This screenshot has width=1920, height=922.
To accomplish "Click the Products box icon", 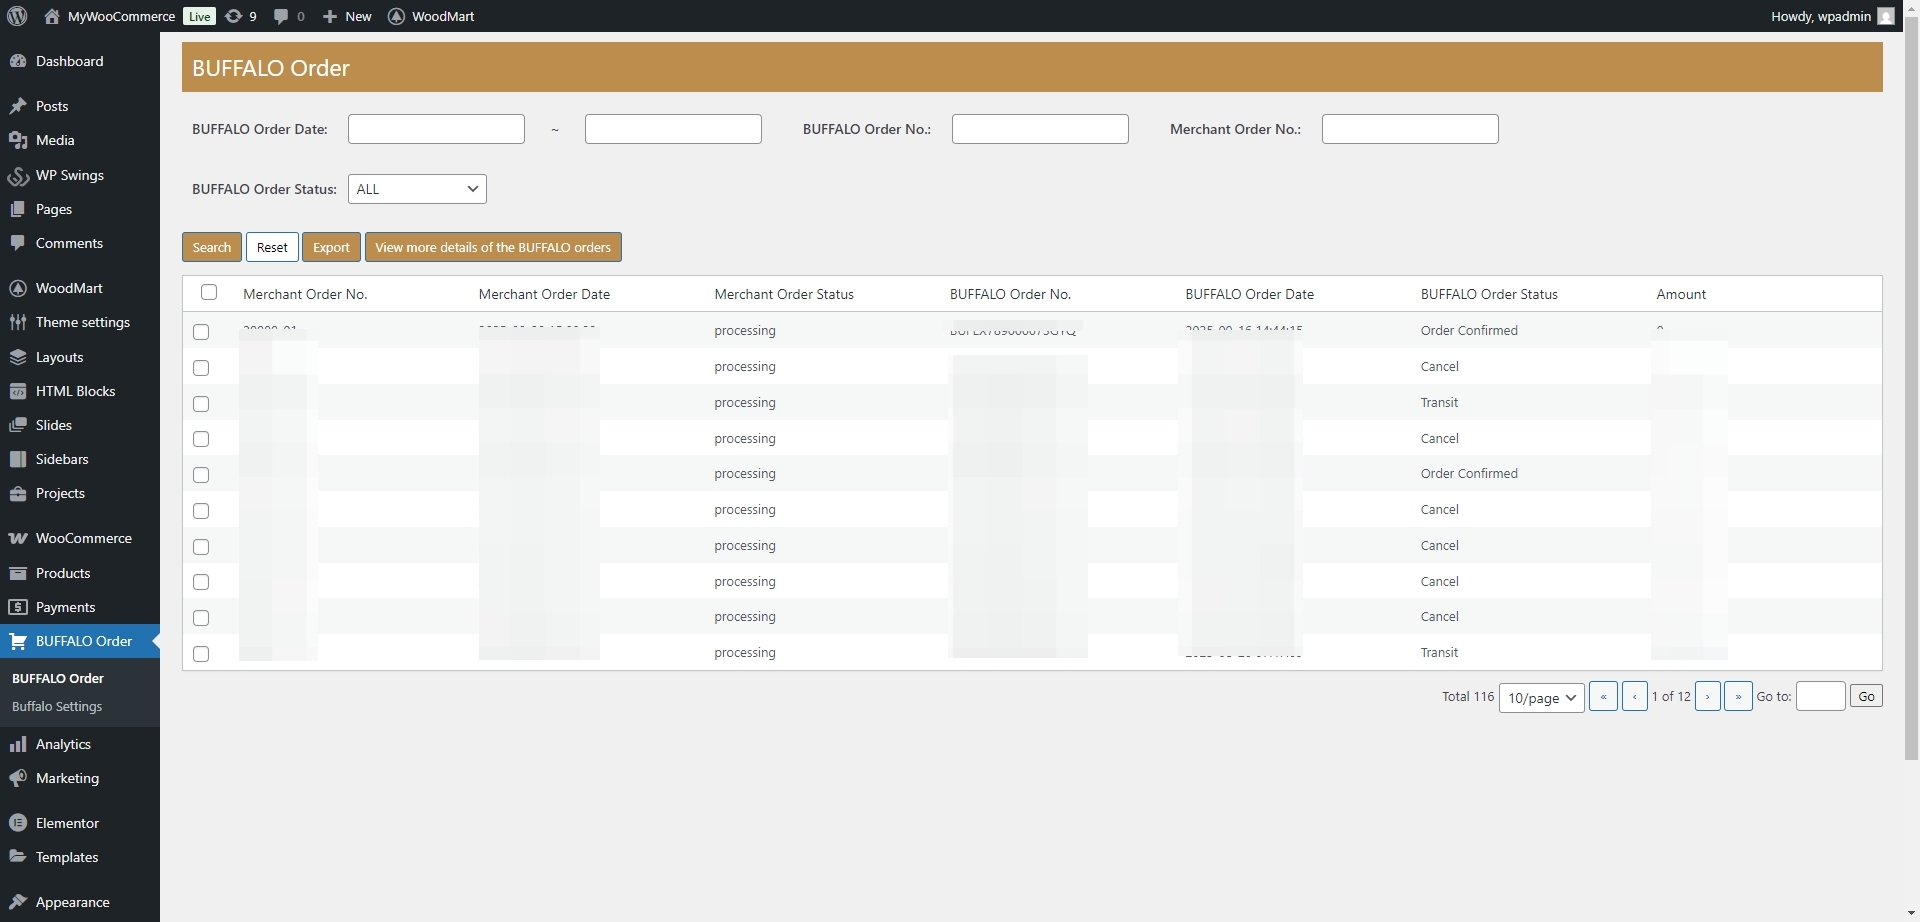I will click(18, 573).
